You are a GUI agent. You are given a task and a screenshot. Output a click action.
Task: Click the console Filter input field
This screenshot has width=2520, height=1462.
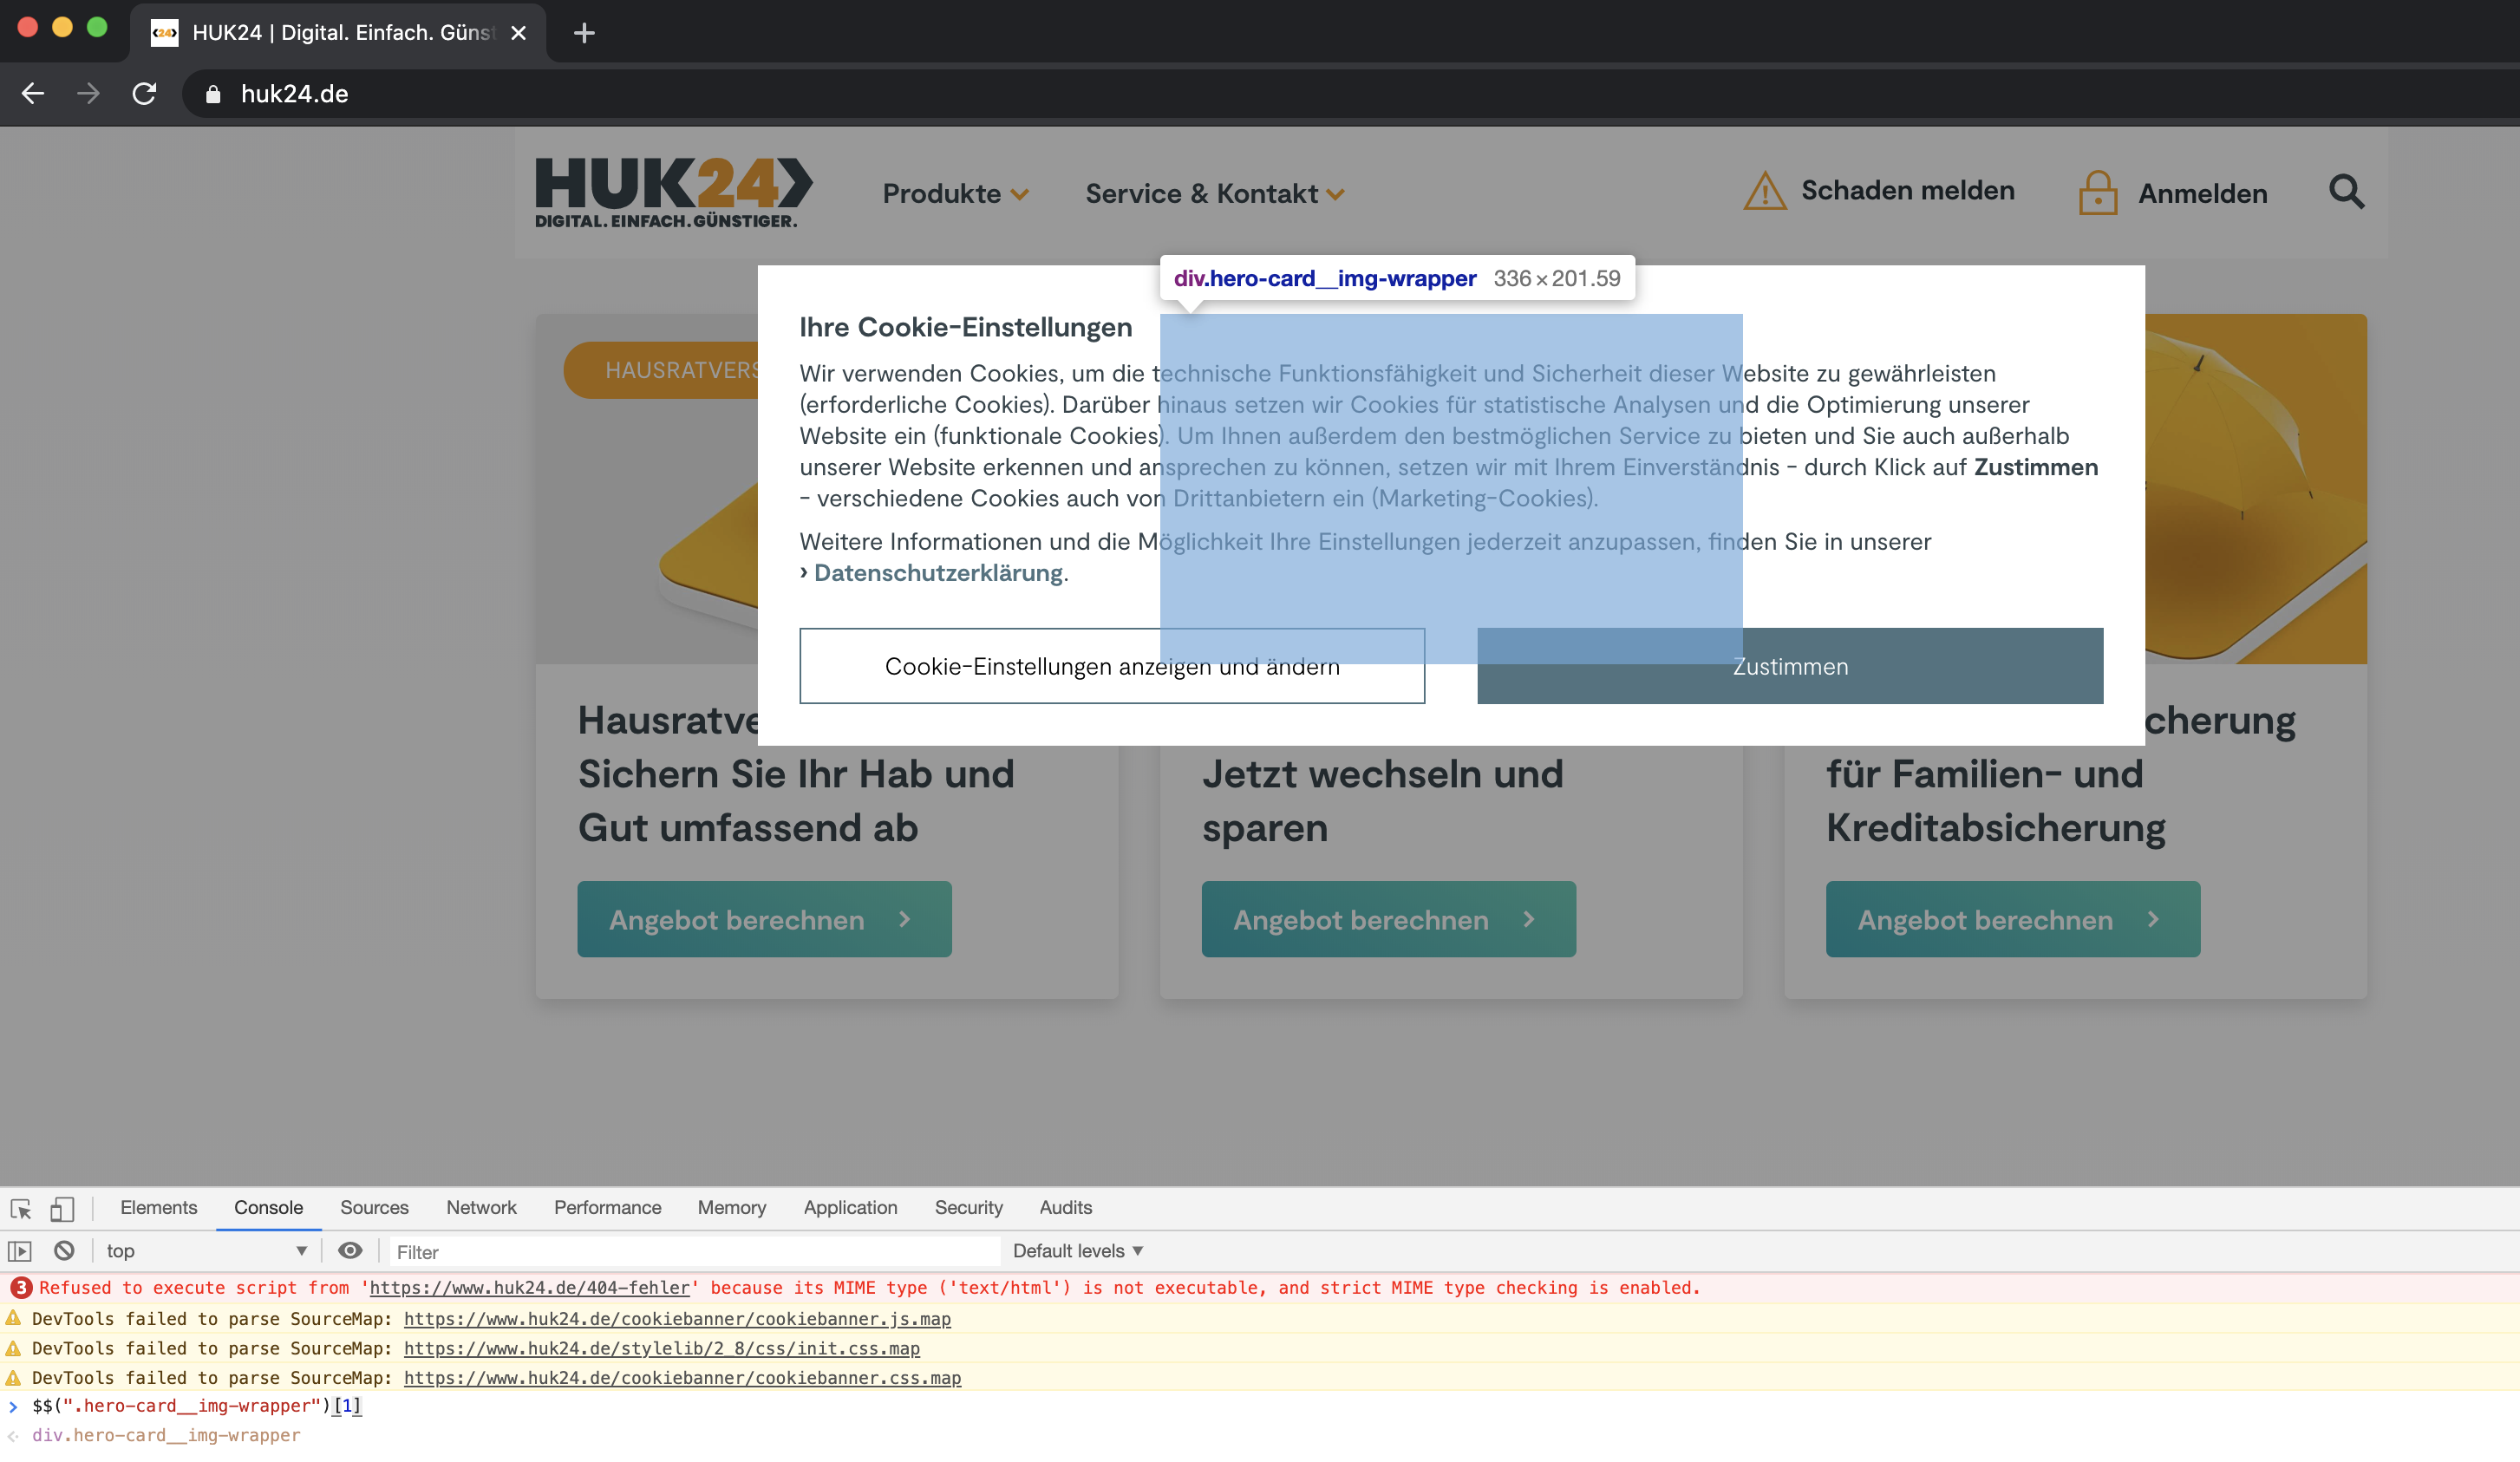694,1252
